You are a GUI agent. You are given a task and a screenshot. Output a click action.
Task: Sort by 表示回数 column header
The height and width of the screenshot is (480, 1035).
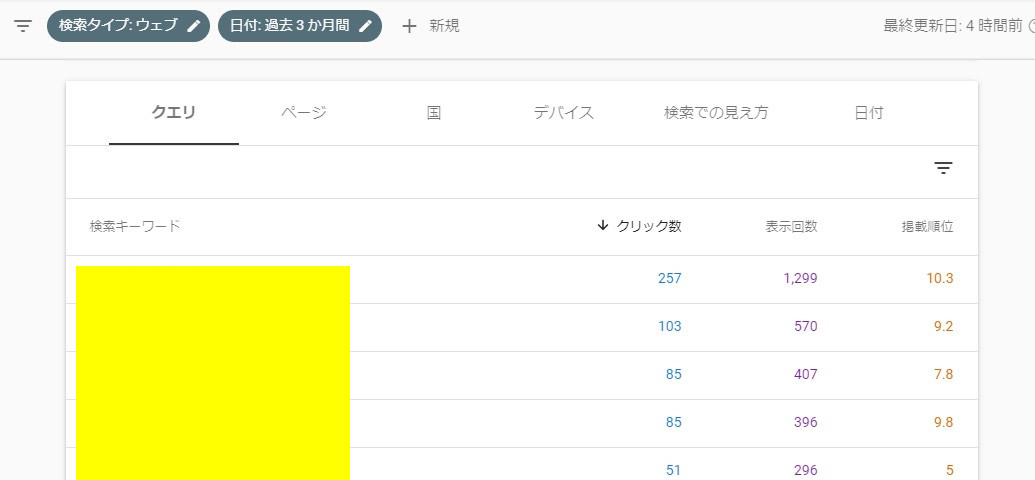(x=791, y=226)
